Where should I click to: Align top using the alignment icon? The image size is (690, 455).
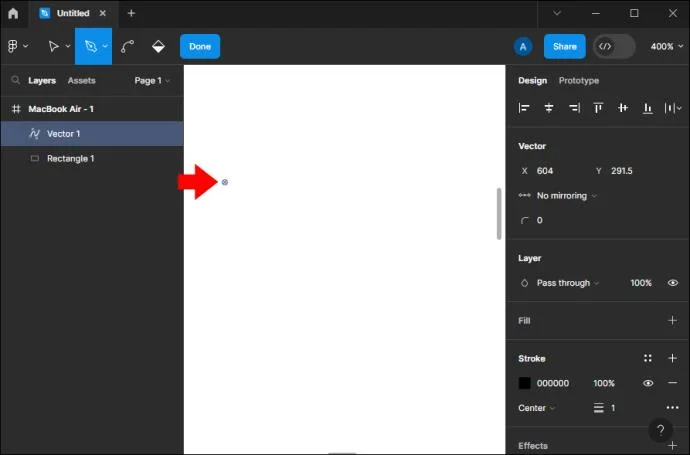[x=598, y=108]
